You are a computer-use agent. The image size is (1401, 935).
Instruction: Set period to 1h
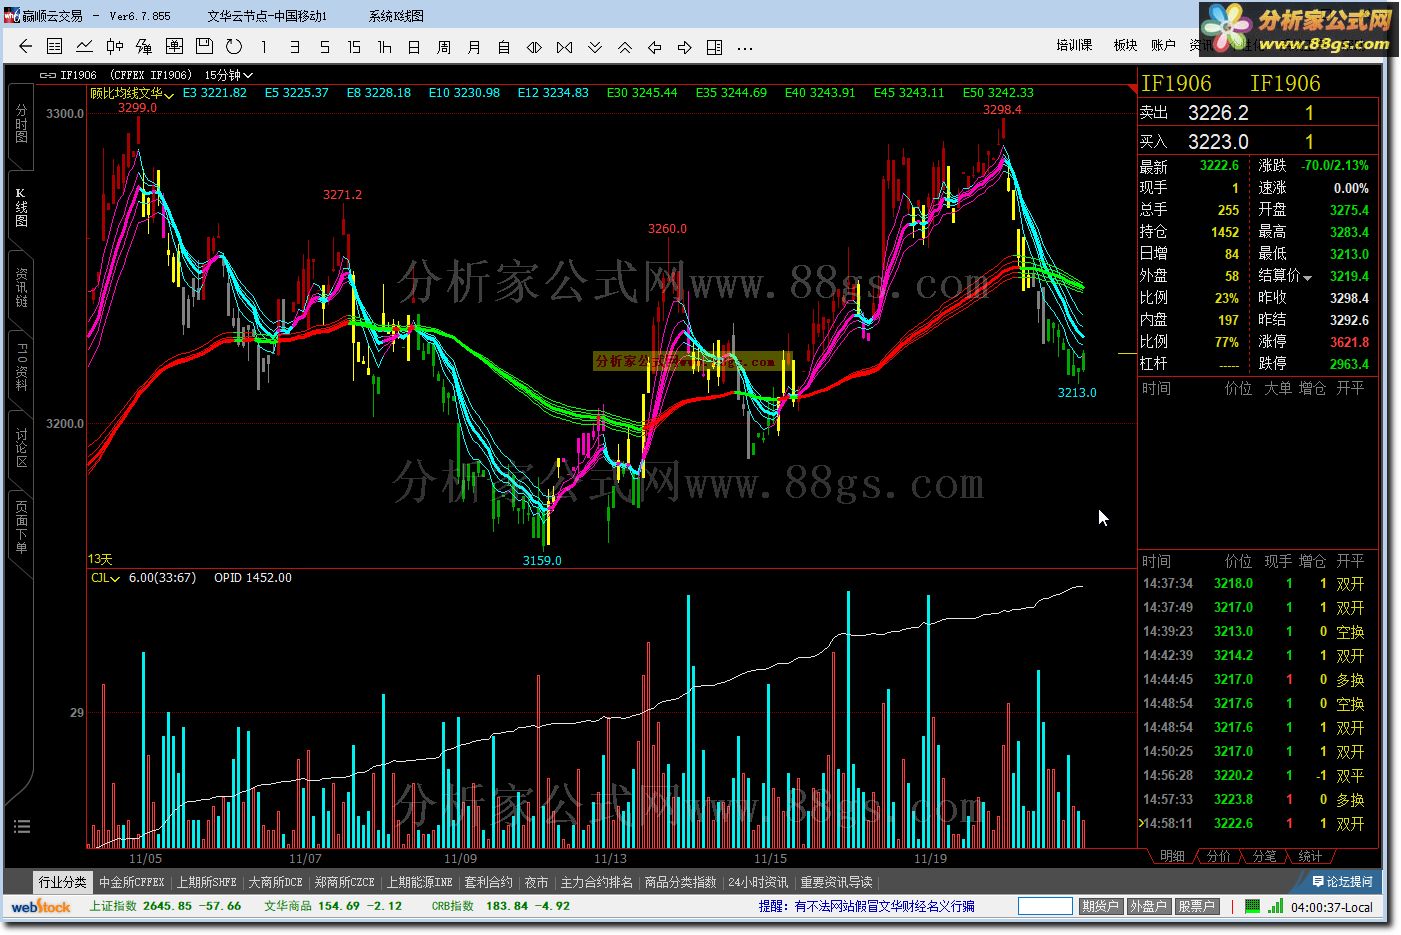(x=384, y=47)
